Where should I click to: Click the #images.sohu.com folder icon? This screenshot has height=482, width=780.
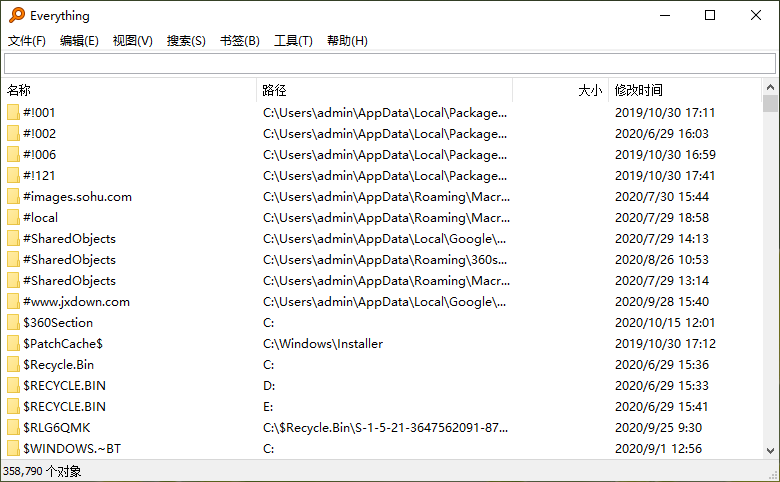[x=13, y=197]
